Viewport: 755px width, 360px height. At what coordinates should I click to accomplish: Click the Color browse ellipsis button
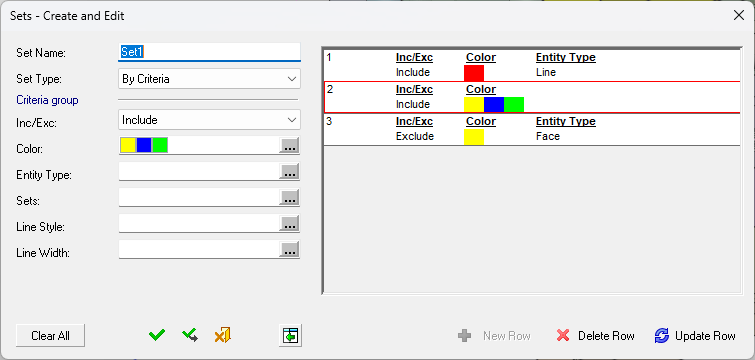tap(289, 145)
